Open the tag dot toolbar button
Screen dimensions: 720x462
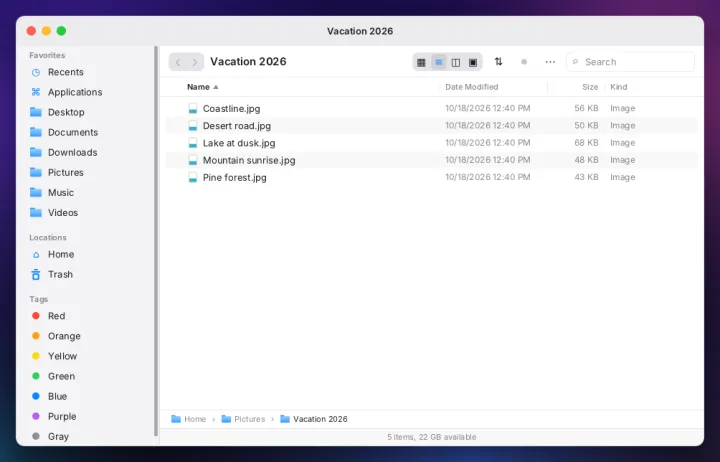(524, 62)
